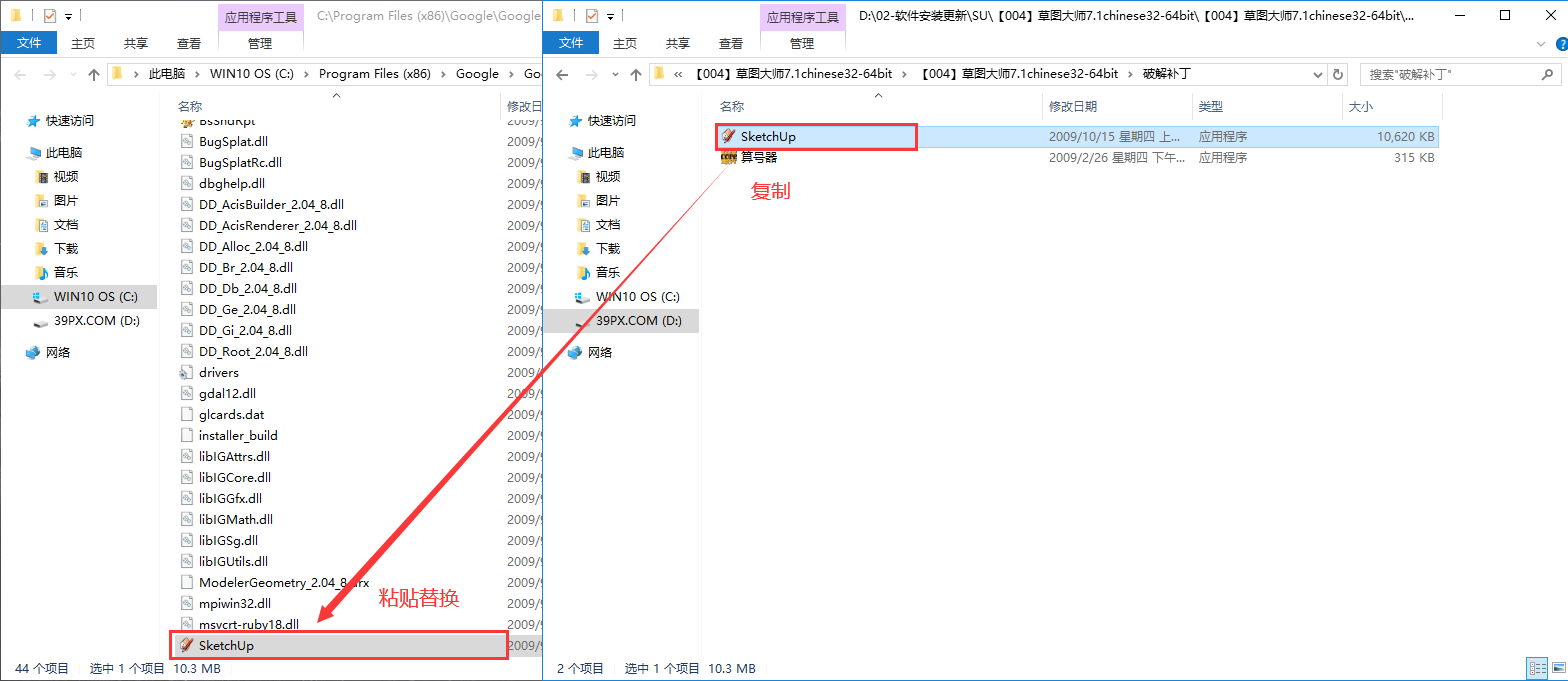Select BugSplatRc.dll in left window
Screen dimensions: 1568x681
pos(240,162)
